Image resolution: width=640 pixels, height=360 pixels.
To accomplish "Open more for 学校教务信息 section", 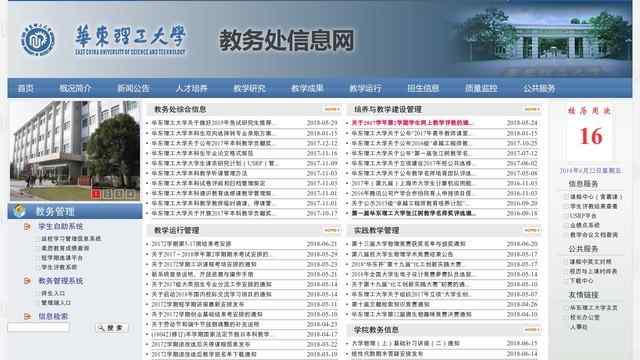I will pos(531,330).
